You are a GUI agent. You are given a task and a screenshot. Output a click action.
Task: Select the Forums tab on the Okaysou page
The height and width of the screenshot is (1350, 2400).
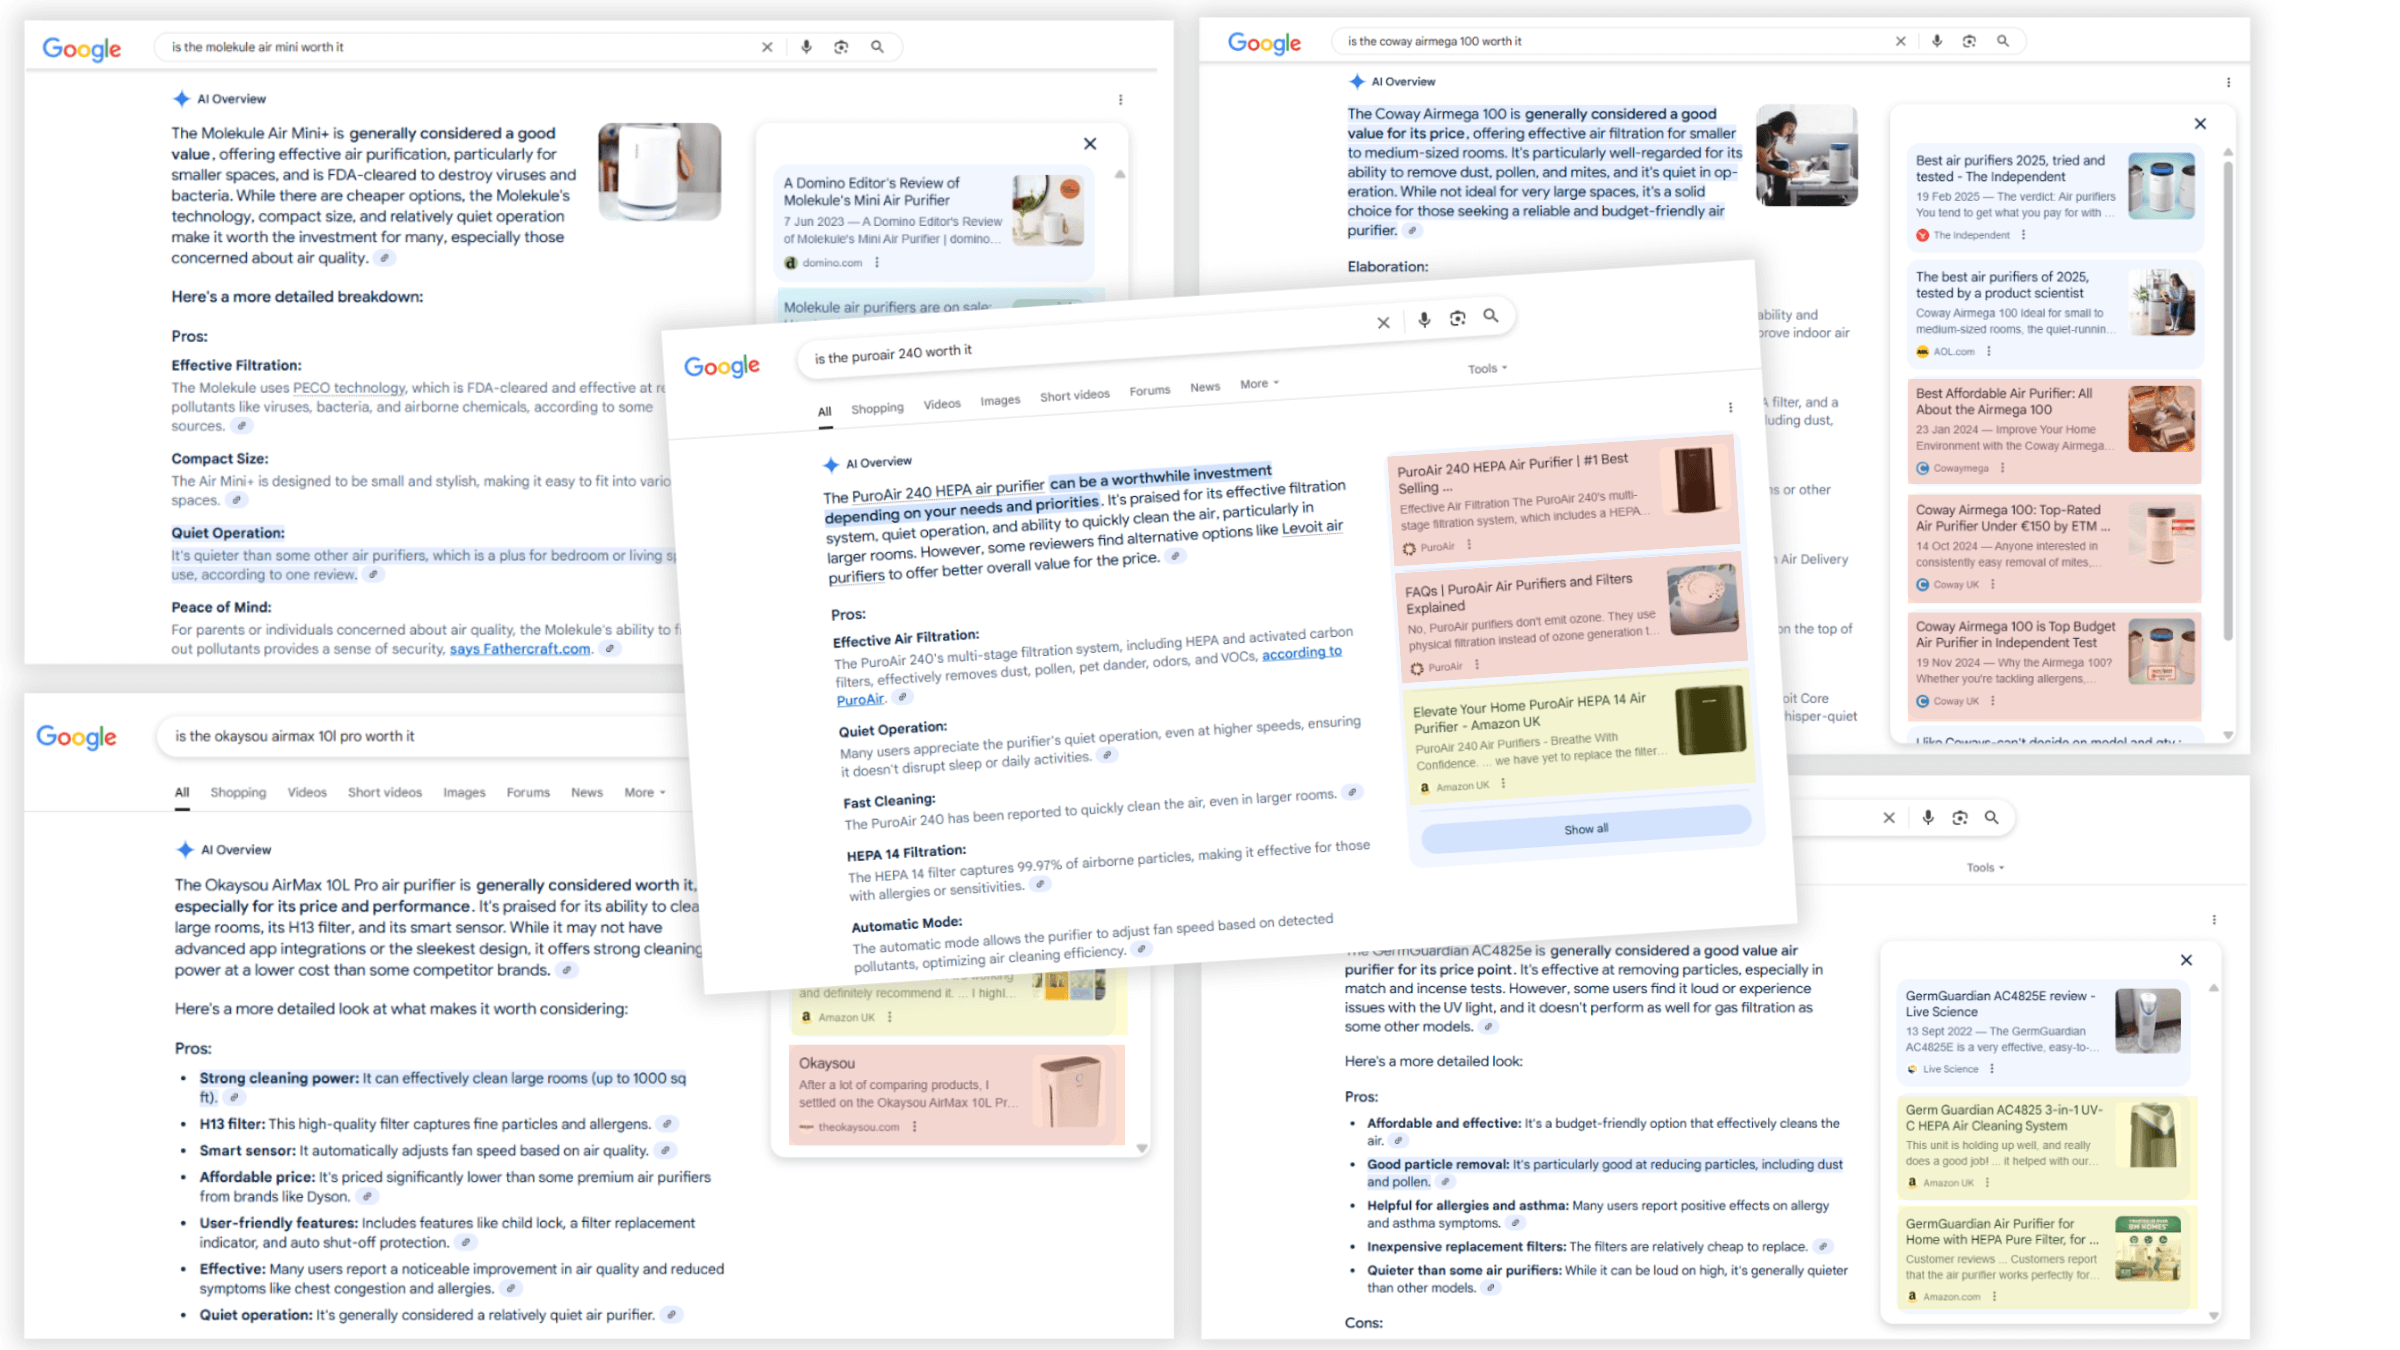click(x=528, y=792)
